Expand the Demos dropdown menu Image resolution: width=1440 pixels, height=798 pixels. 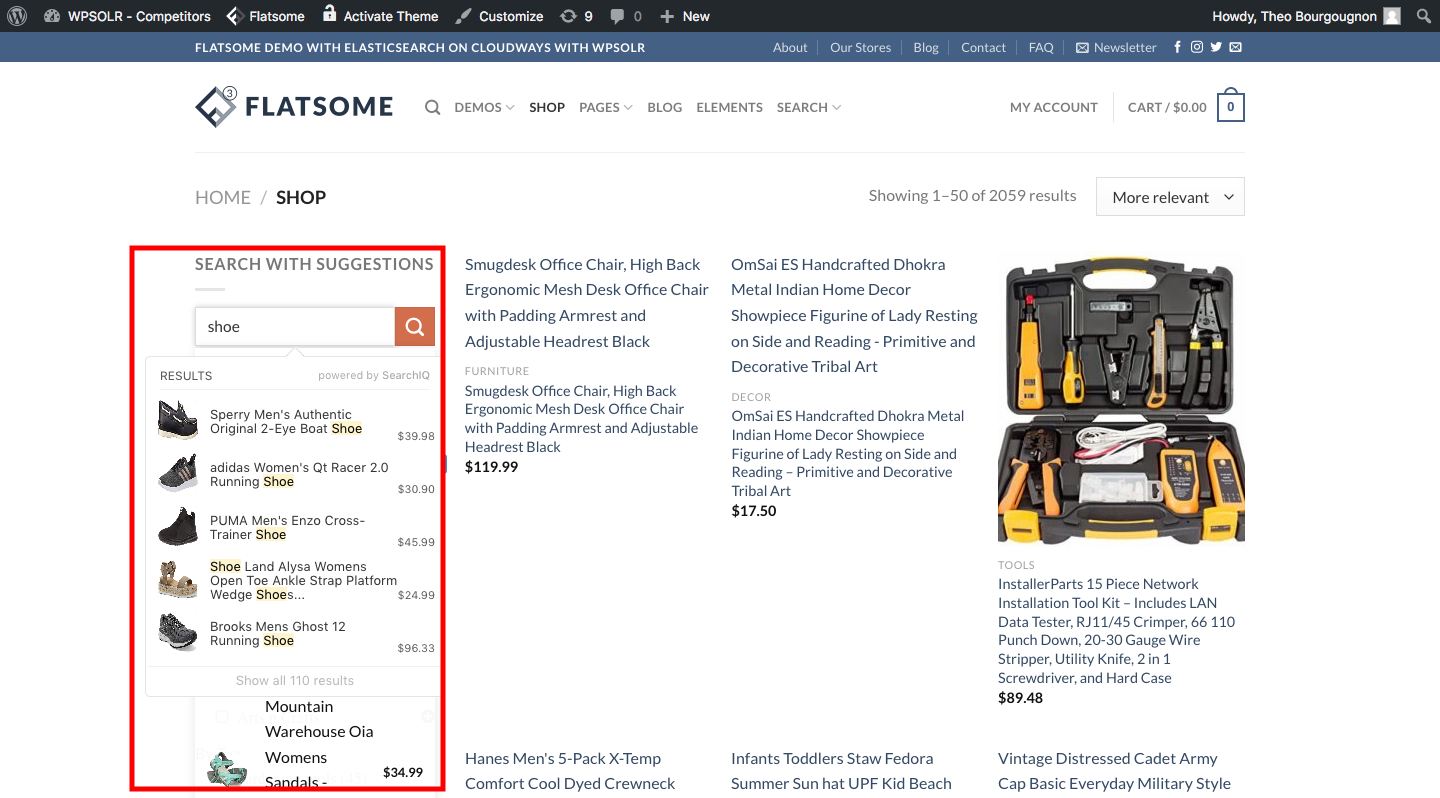pos(484,107)
